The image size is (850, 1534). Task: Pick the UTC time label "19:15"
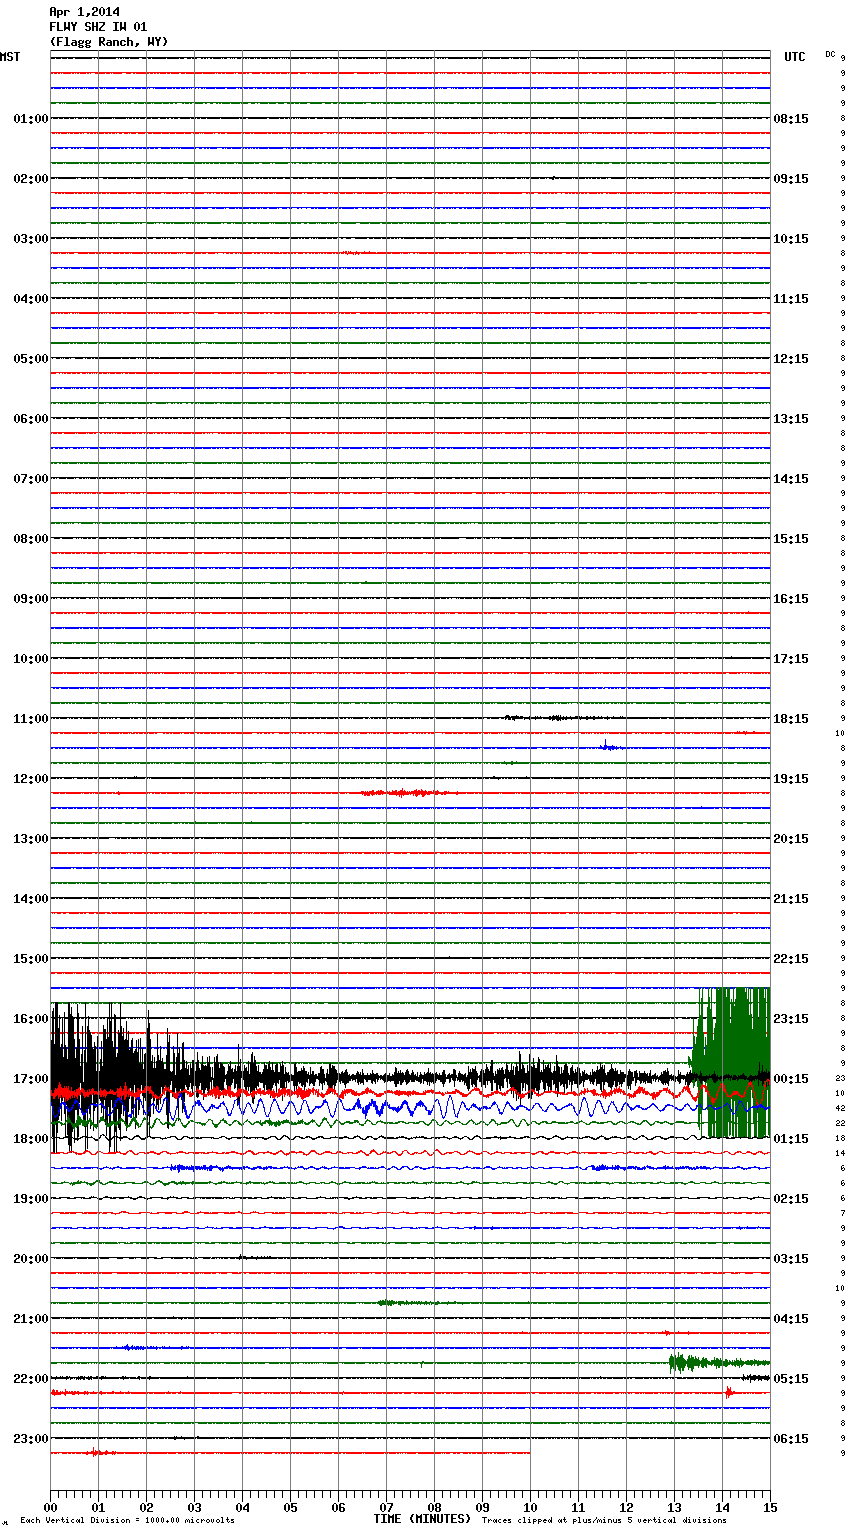(x=791, y=779)
